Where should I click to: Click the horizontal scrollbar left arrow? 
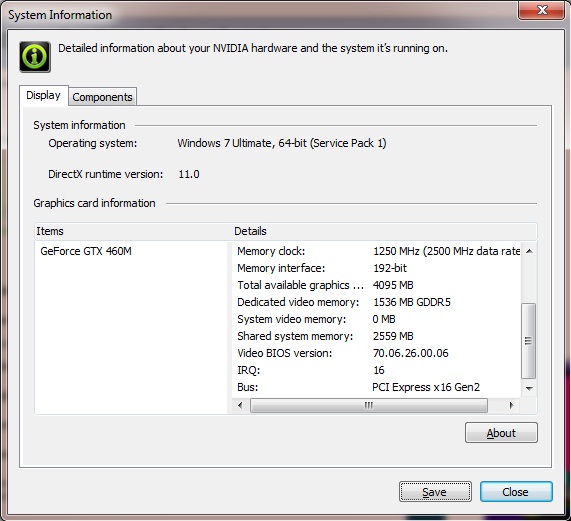[x=240, y=405]
